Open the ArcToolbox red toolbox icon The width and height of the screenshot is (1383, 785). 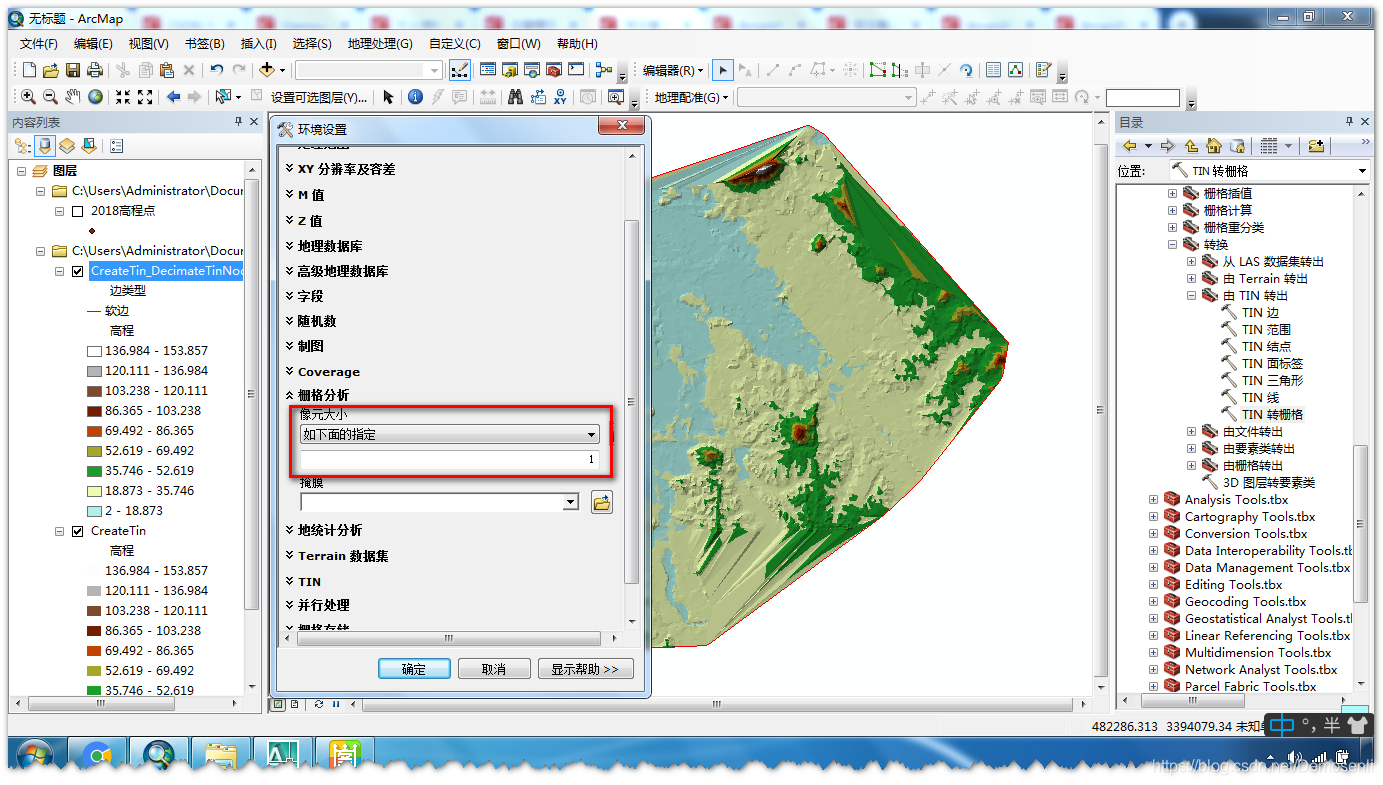(x=553, y=70)
